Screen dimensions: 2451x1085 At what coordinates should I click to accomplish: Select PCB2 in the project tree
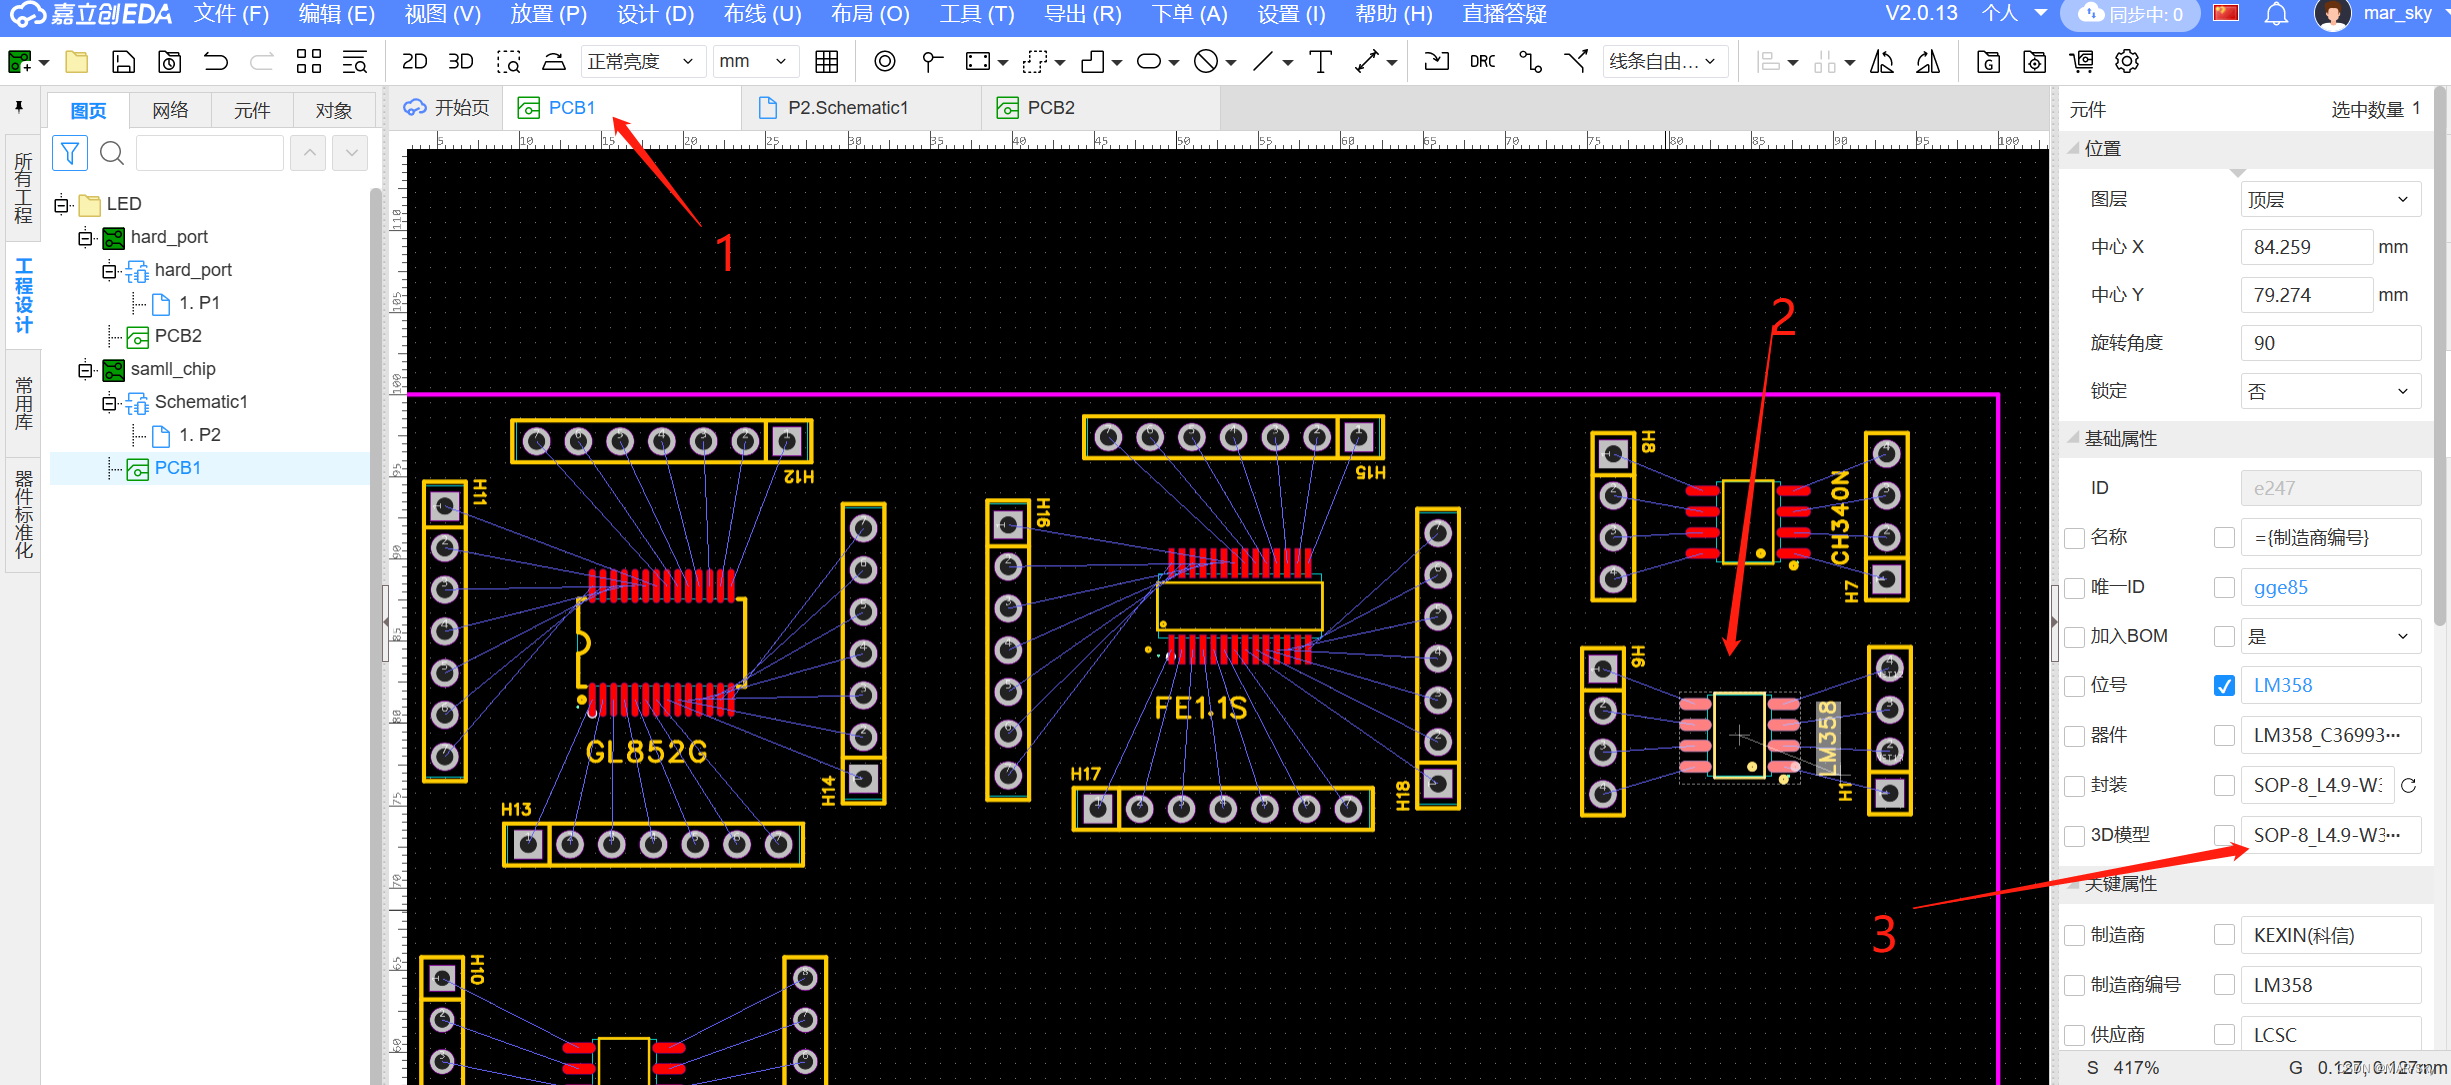(177, 336)
